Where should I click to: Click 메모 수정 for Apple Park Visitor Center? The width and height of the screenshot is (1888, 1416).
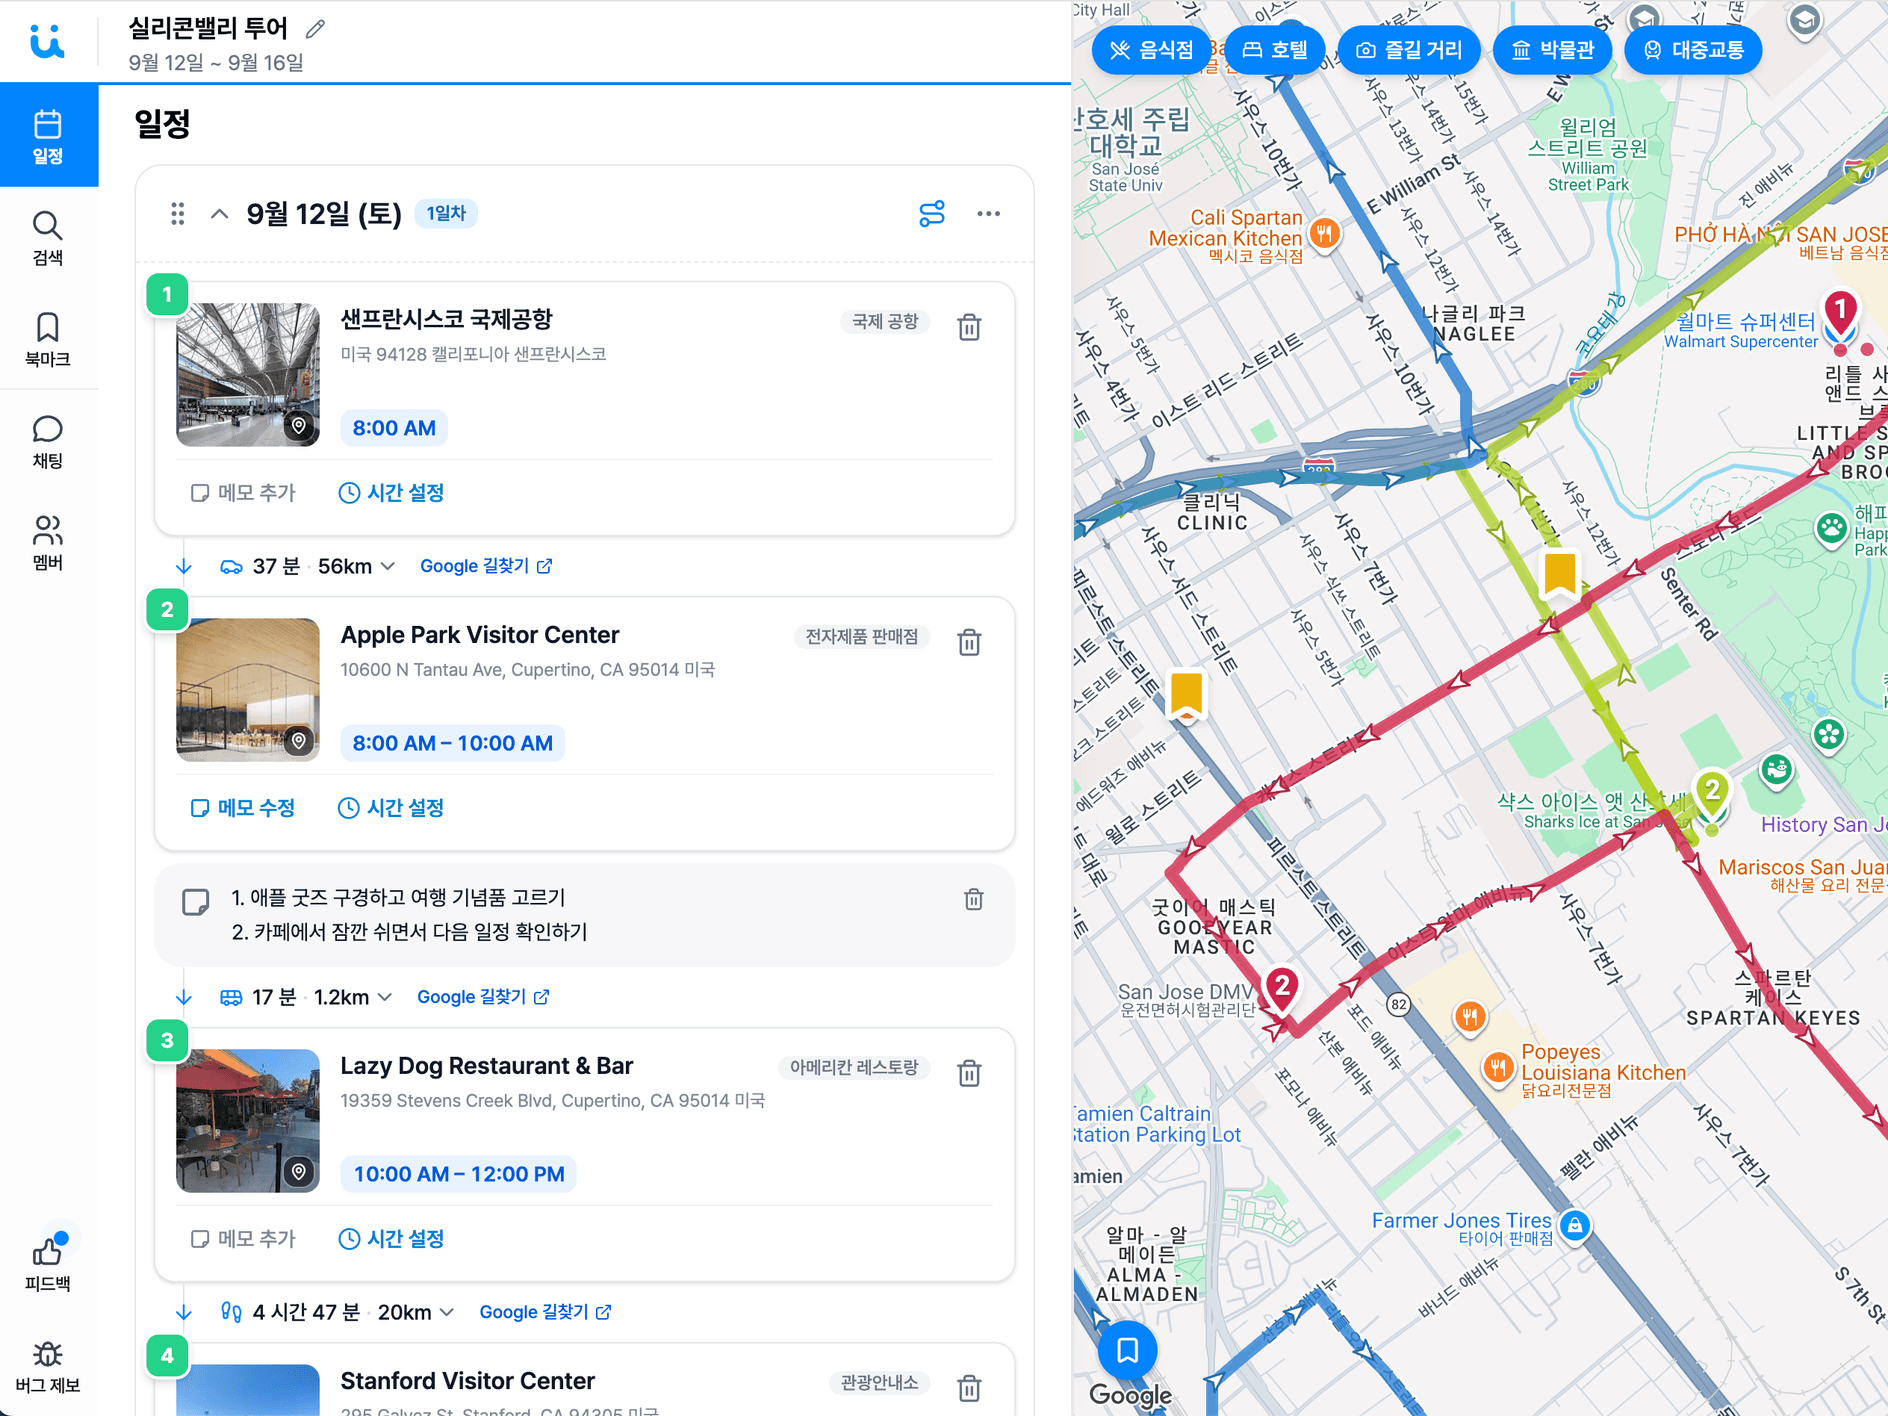pyautogui.click(x=244, y=808)
